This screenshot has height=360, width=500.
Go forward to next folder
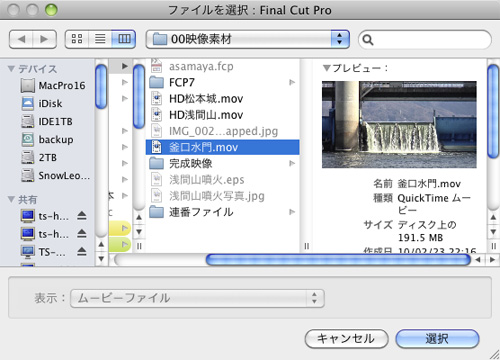pyautogui.click(x=44, y=39)
